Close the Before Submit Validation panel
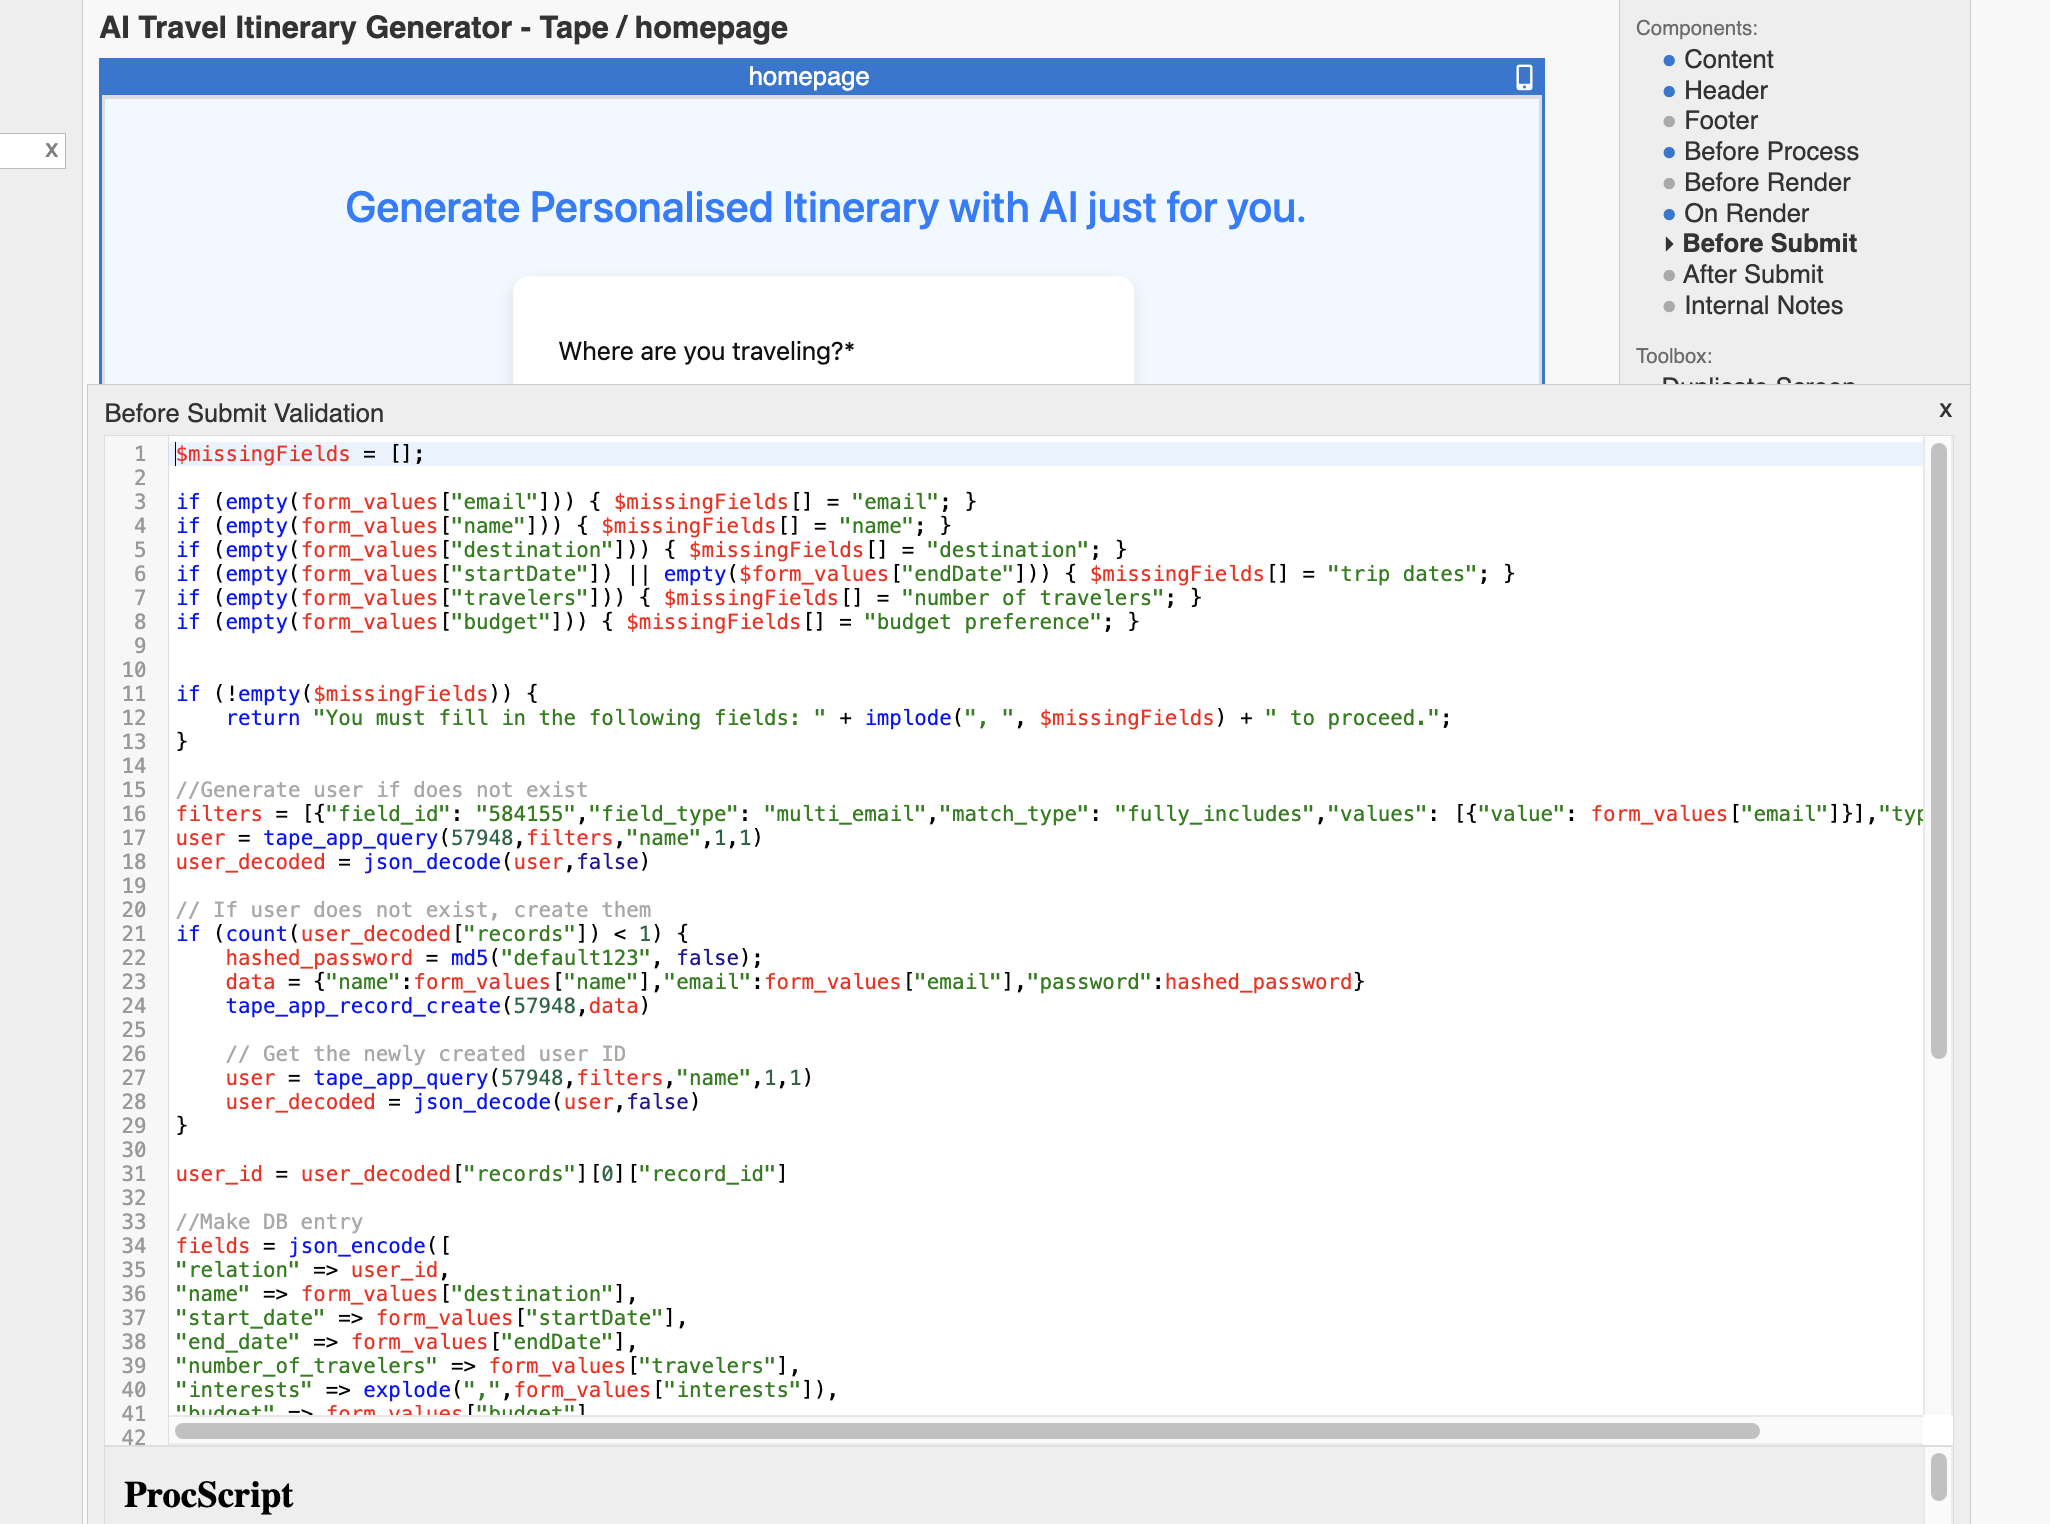2050x1524 pixels. coord(1945,410)
